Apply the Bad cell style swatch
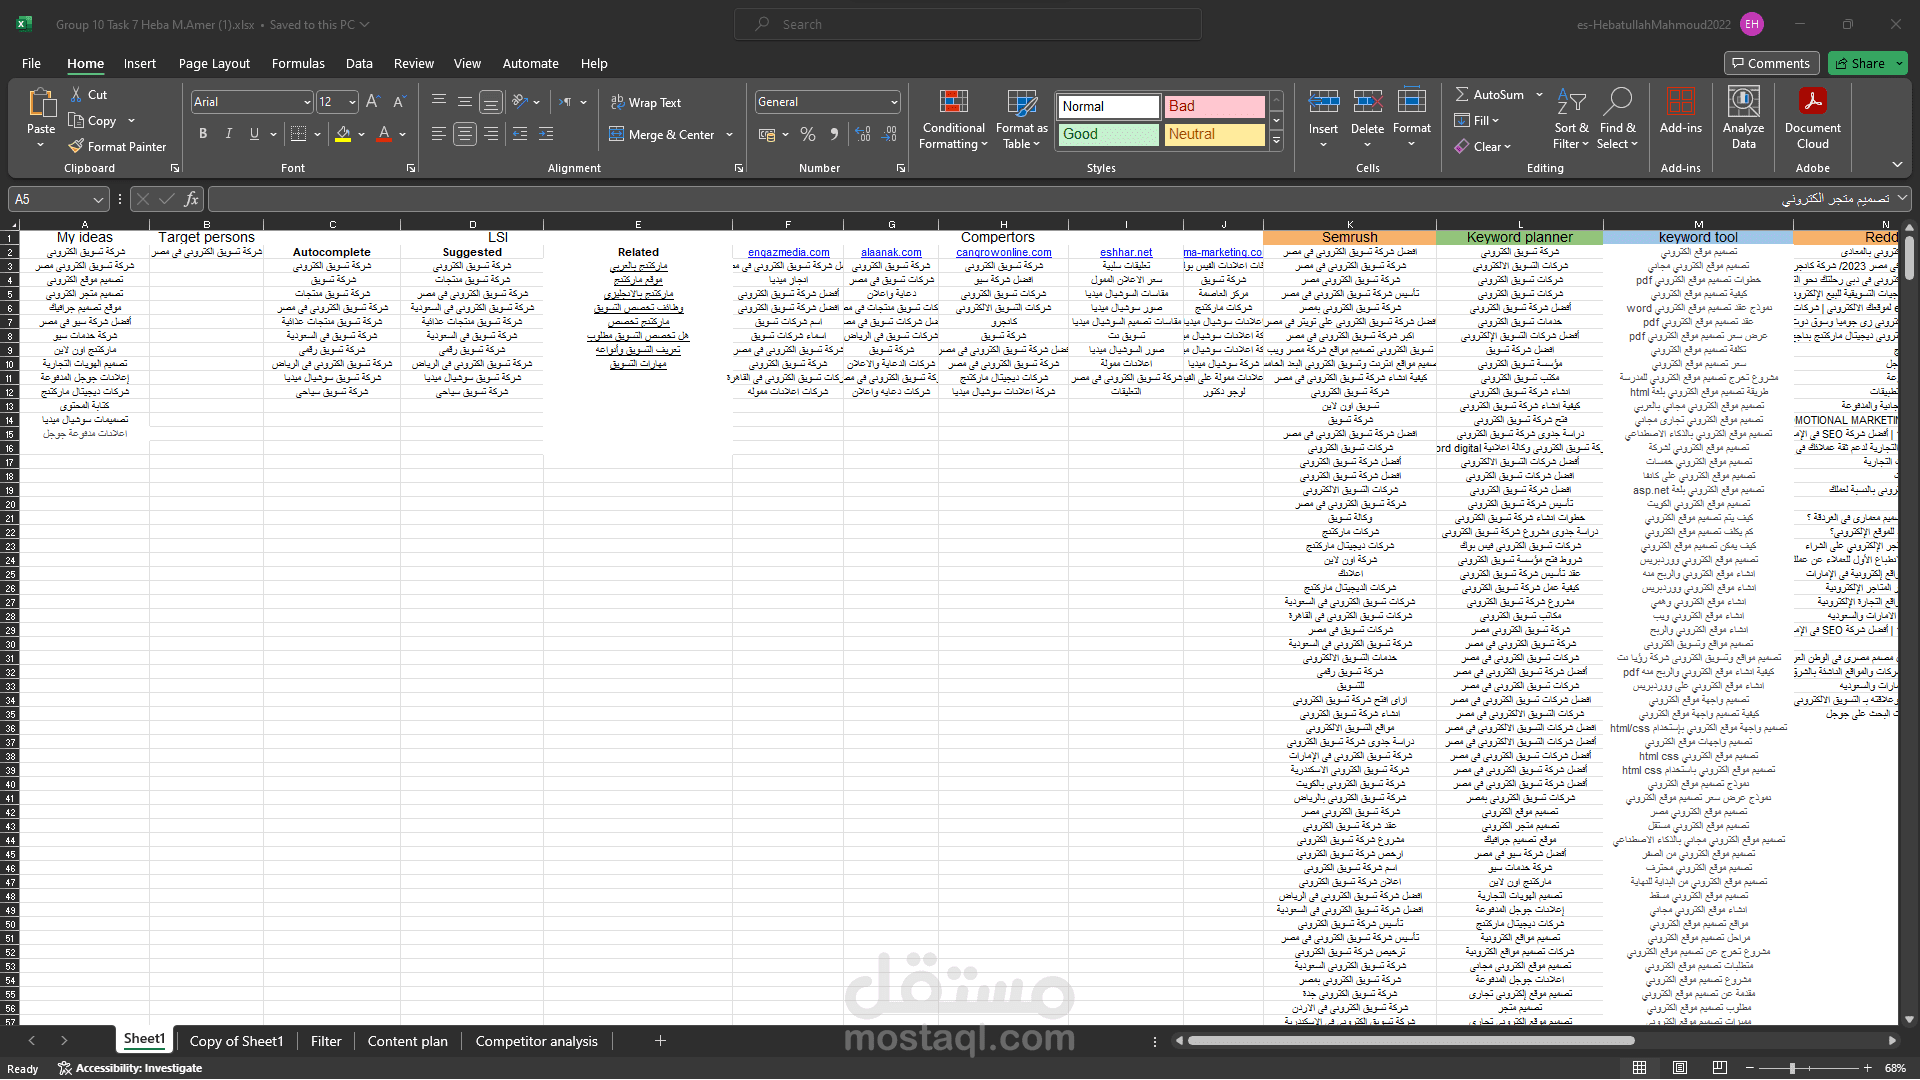Viewport: 1920px width, 1080px height. [1214, 106]
